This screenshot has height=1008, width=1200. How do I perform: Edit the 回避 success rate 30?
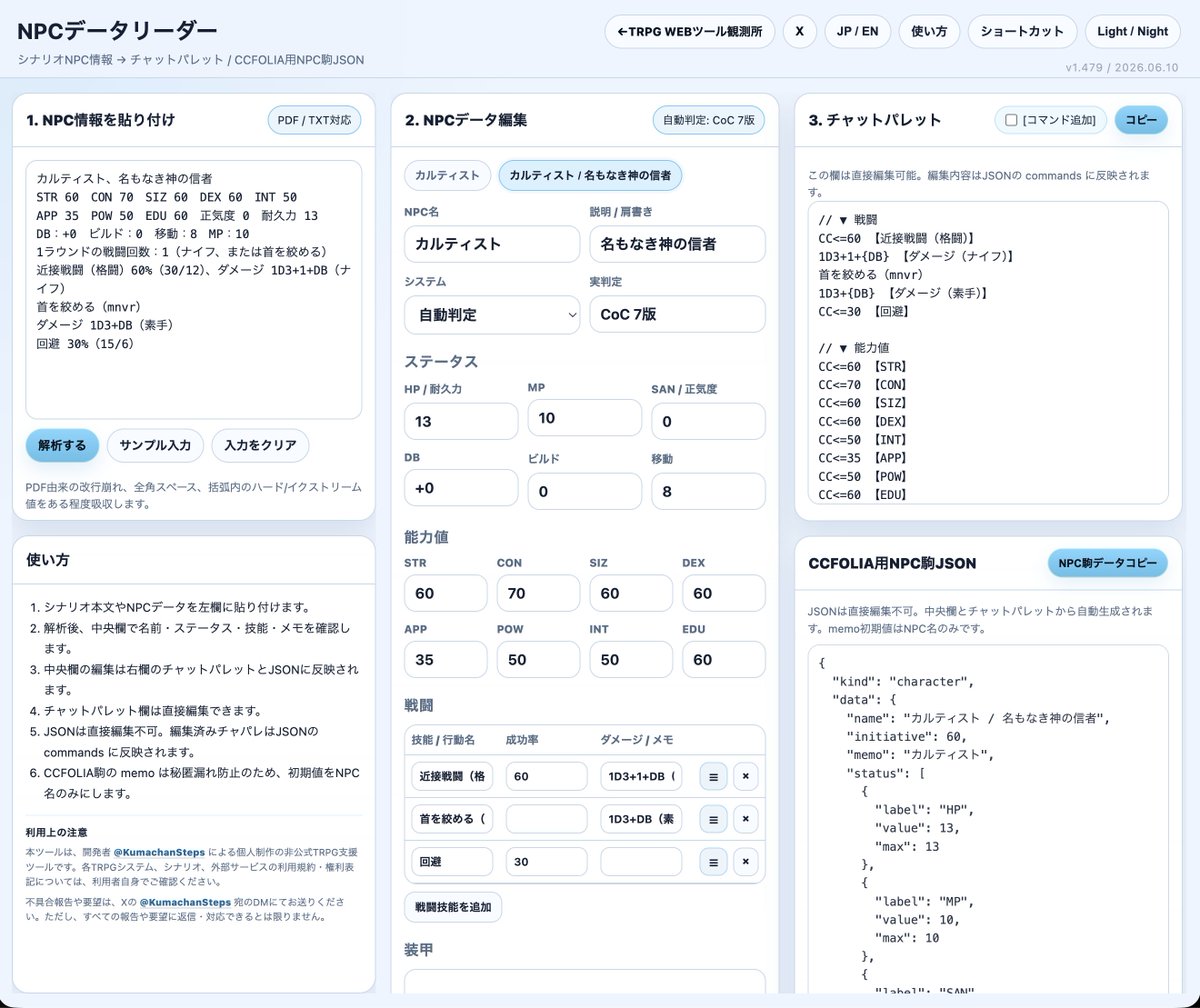tap(547, 861)
